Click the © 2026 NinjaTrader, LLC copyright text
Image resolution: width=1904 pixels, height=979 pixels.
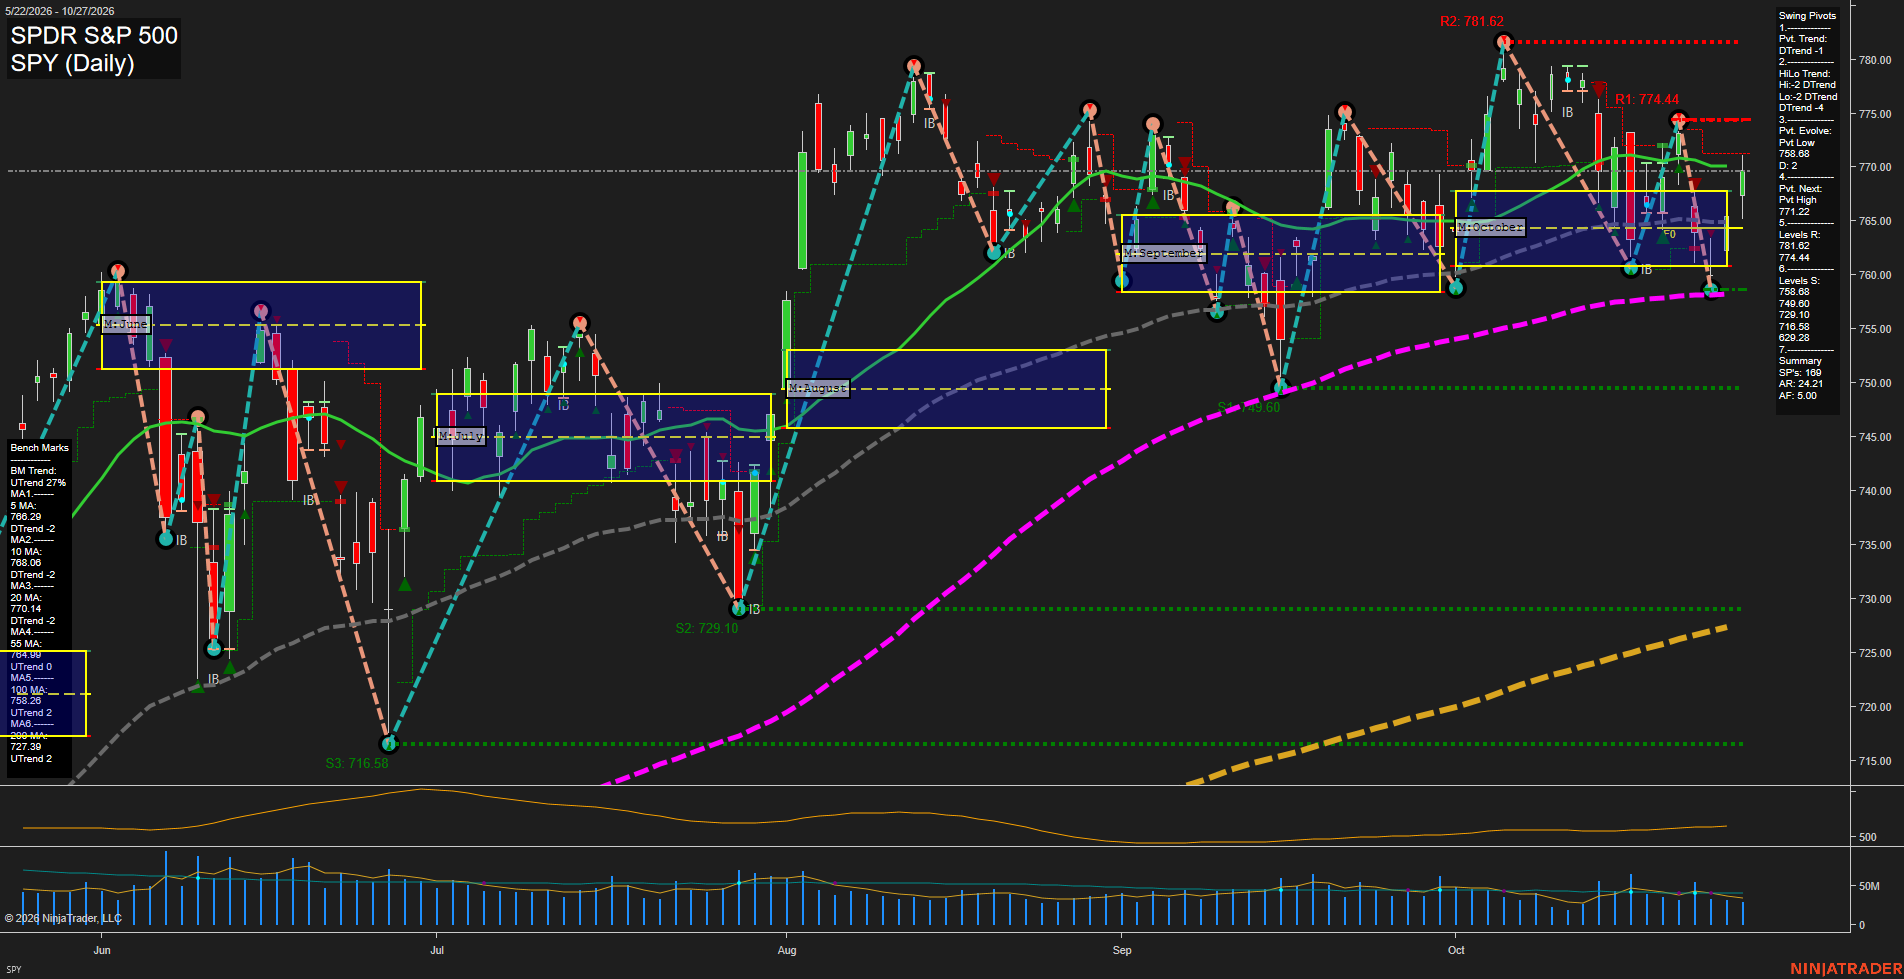63,918
